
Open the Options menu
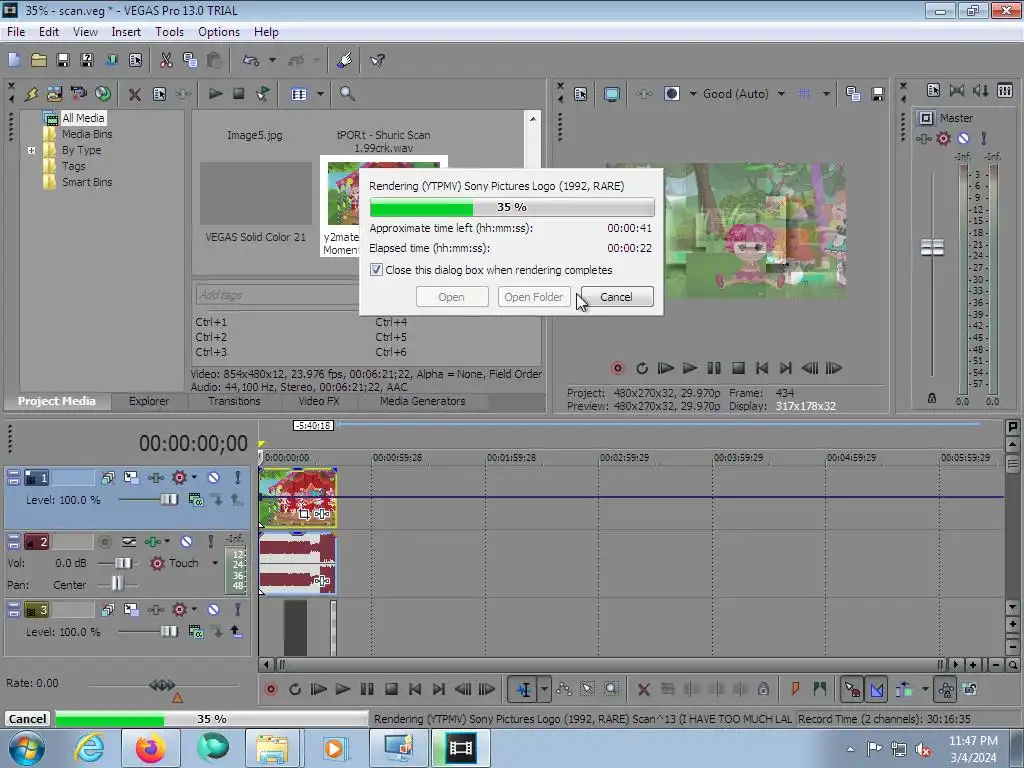219,32
